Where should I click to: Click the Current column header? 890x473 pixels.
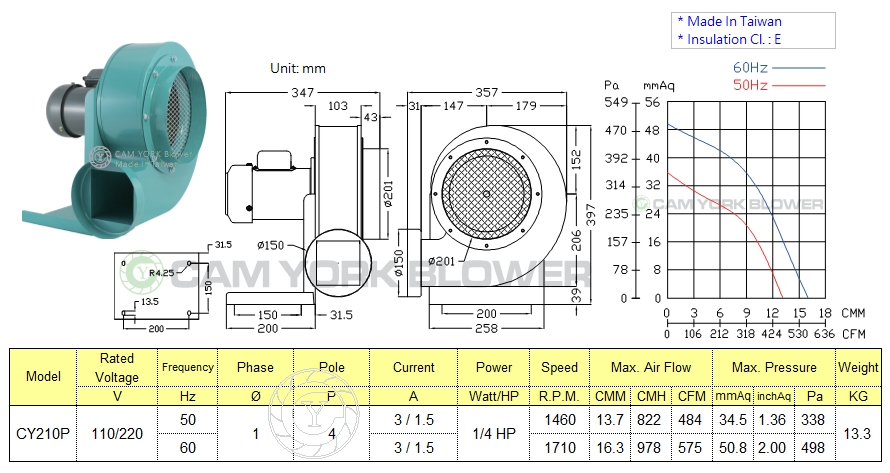414,367
